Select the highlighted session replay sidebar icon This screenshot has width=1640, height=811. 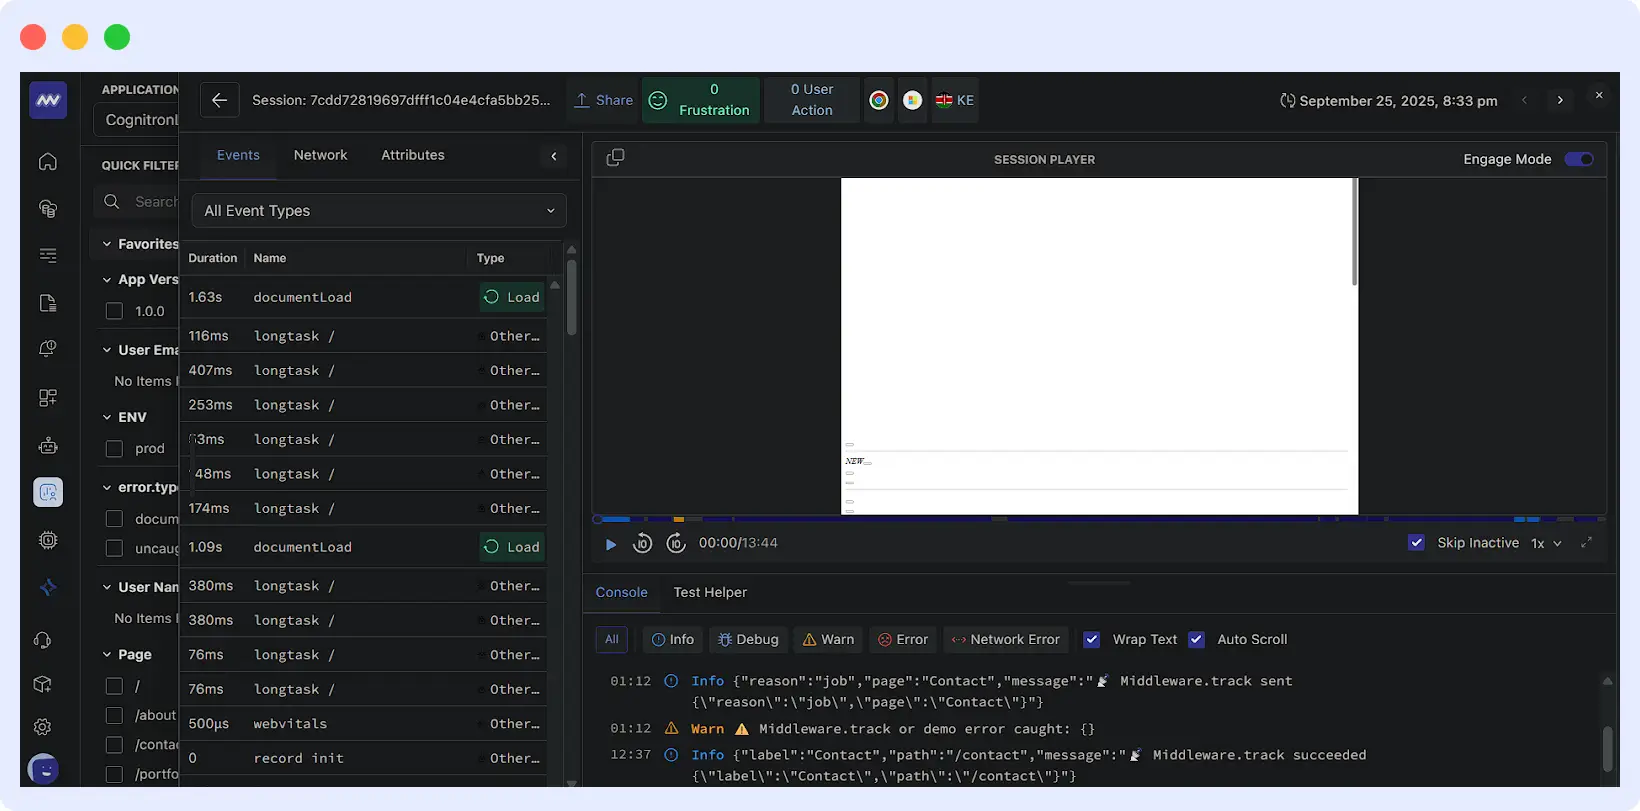click(48, 492)
